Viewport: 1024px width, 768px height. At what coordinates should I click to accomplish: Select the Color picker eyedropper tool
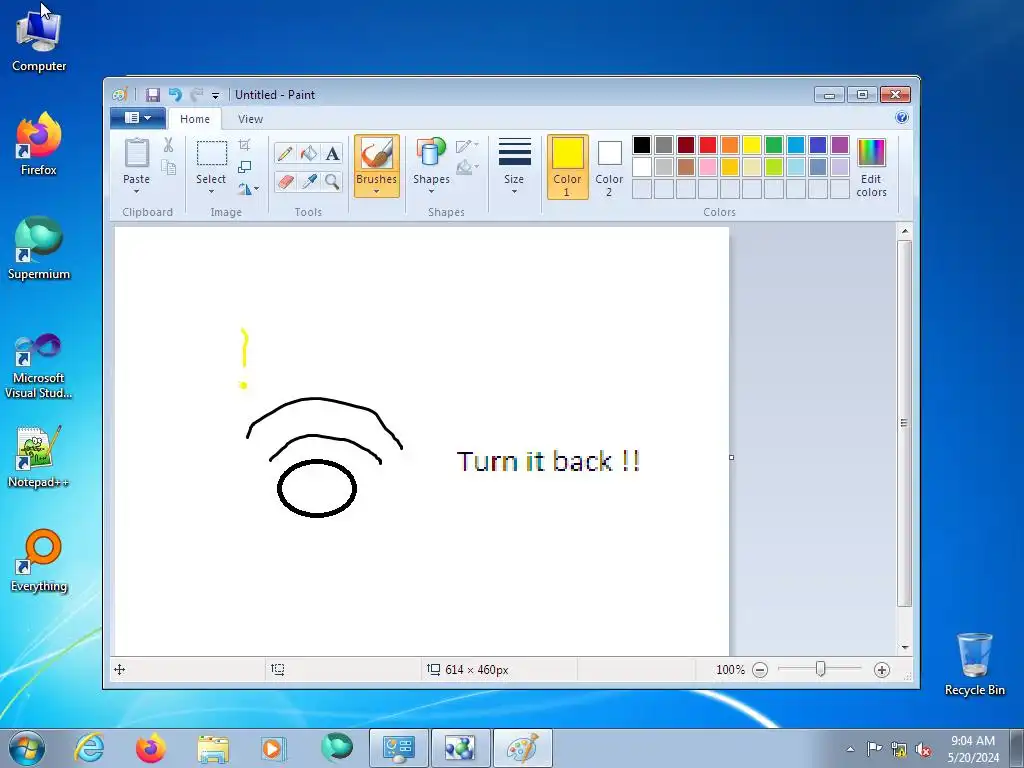tap(308, 181)
